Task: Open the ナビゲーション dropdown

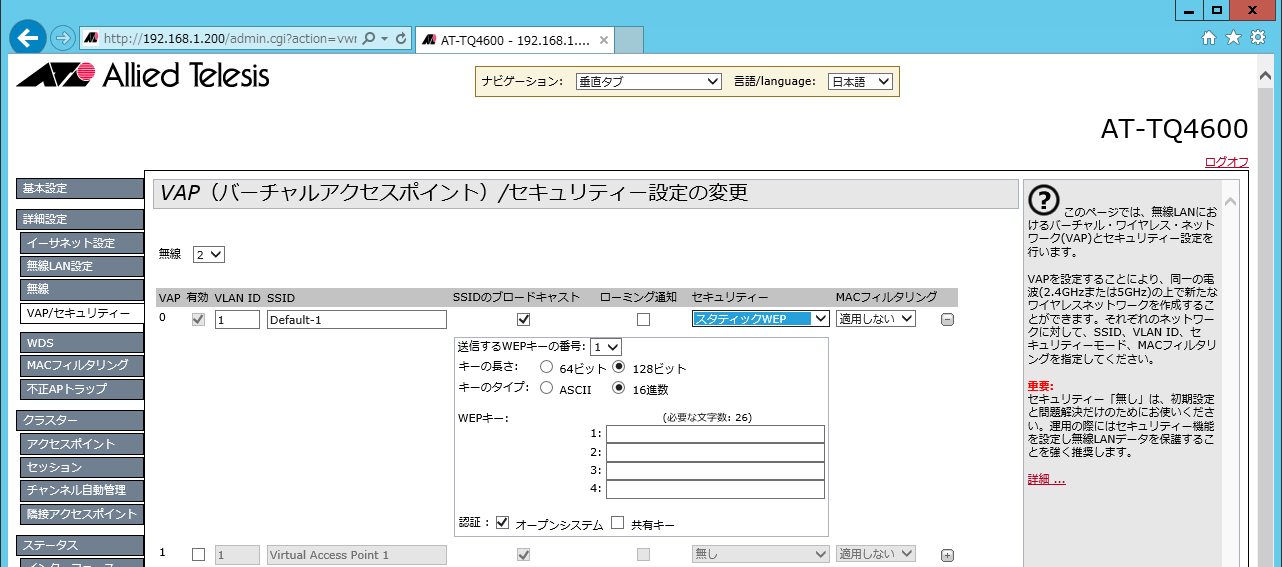Action: [648, 81]
